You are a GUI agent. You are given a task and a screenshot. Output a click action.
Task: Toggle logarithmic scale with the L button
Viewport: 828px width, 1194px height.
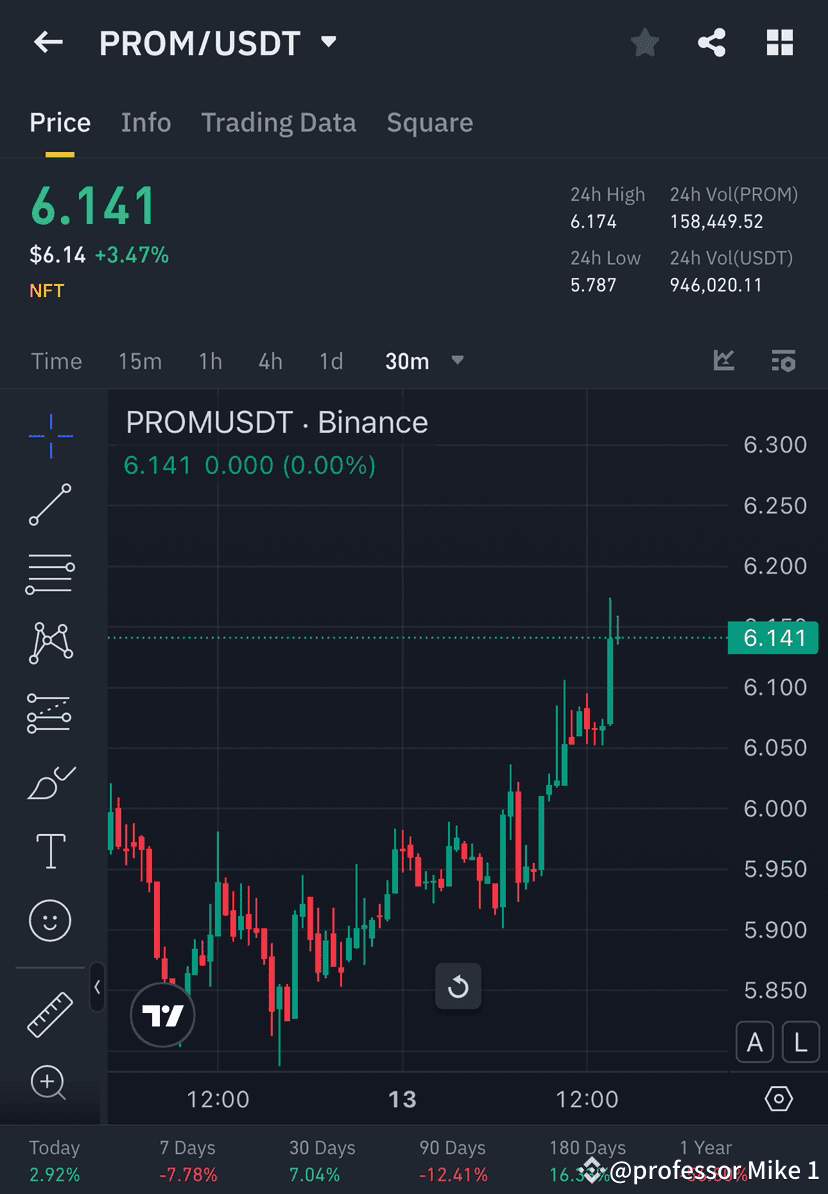point(800,1042)
